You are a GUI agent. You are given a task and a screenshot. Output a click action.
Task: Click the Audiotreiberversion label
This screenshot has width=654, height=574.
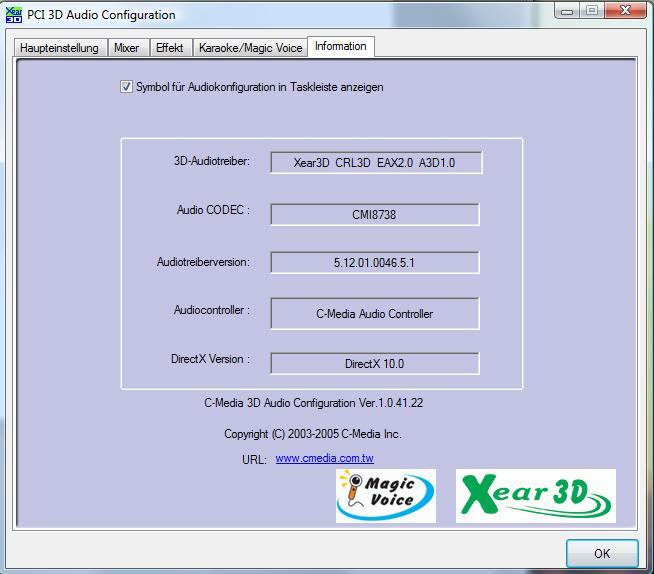click(x=204, y=262)
